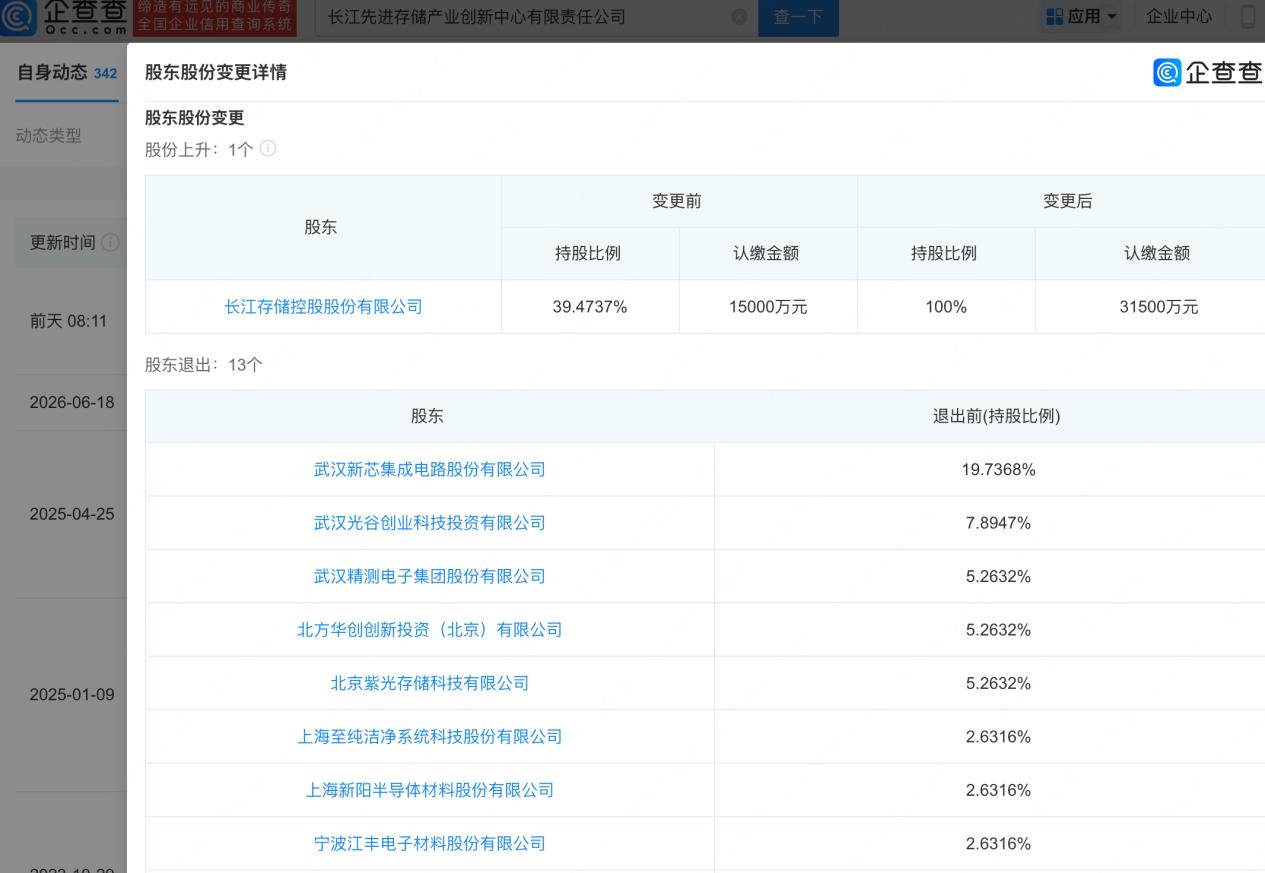The width and height of the screenshot is (1265, 873).
Task: Click the Qcc.com logo at top left
Action: click(x=65, y=17)
